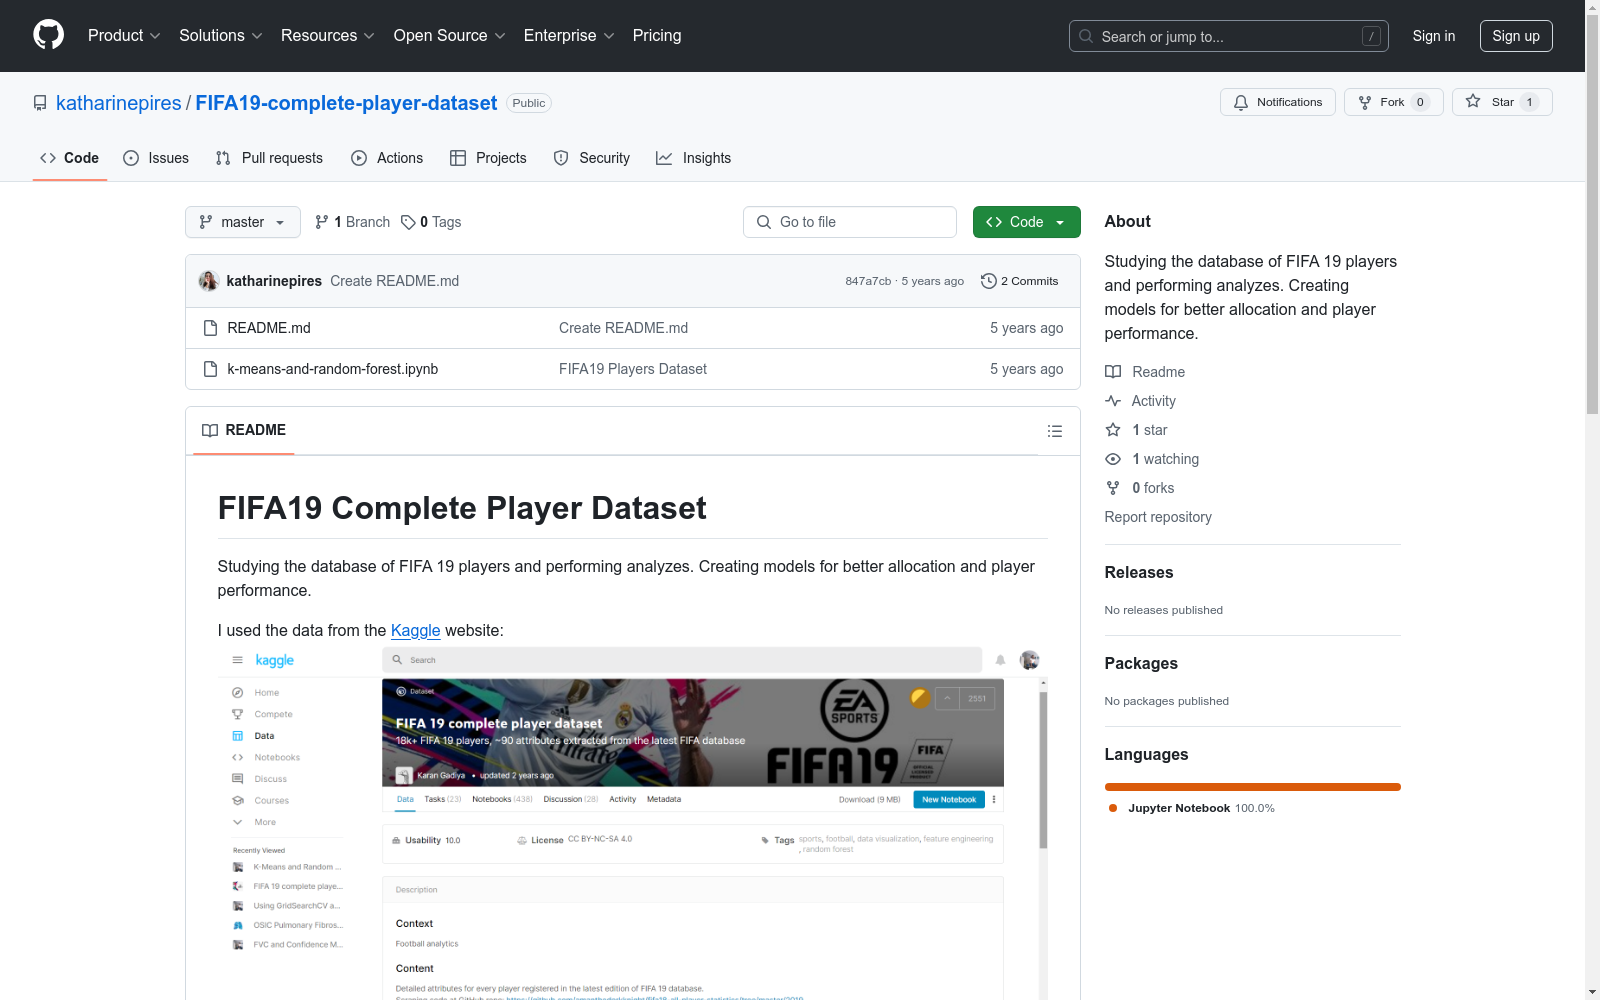Click the orange Jupyter Notebook language bar
The height and width of the screenshot is (1000, 1600).
(1253, 787)
